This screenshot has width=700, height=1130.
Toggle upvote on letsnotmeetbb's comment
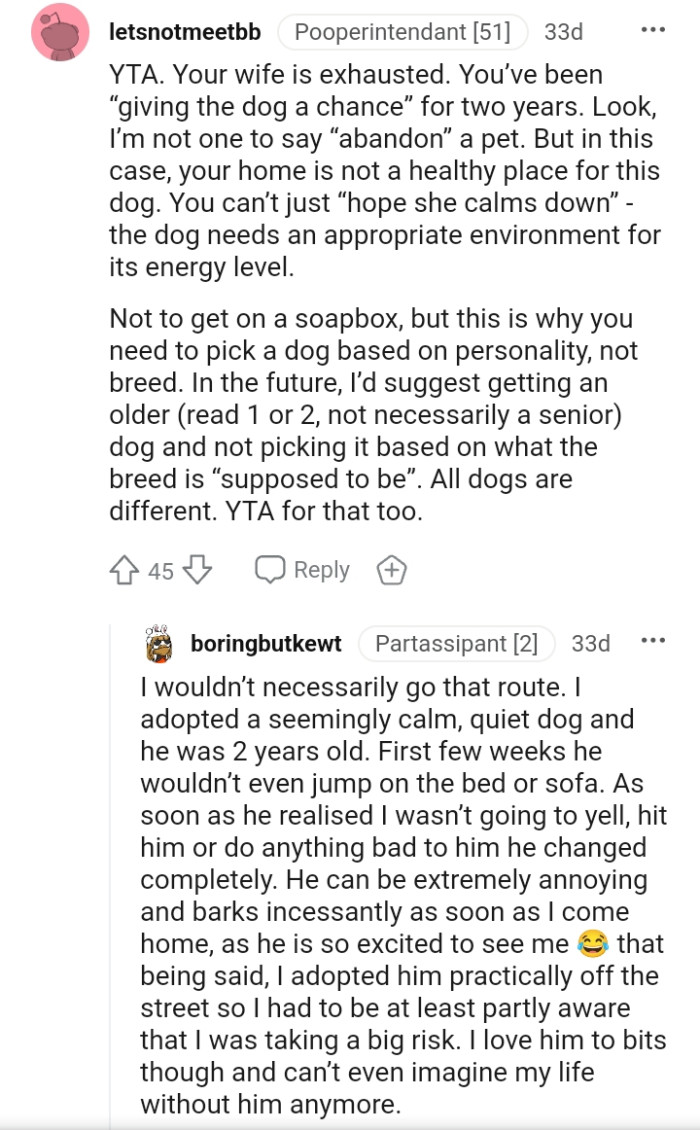(x=123, y=568)
